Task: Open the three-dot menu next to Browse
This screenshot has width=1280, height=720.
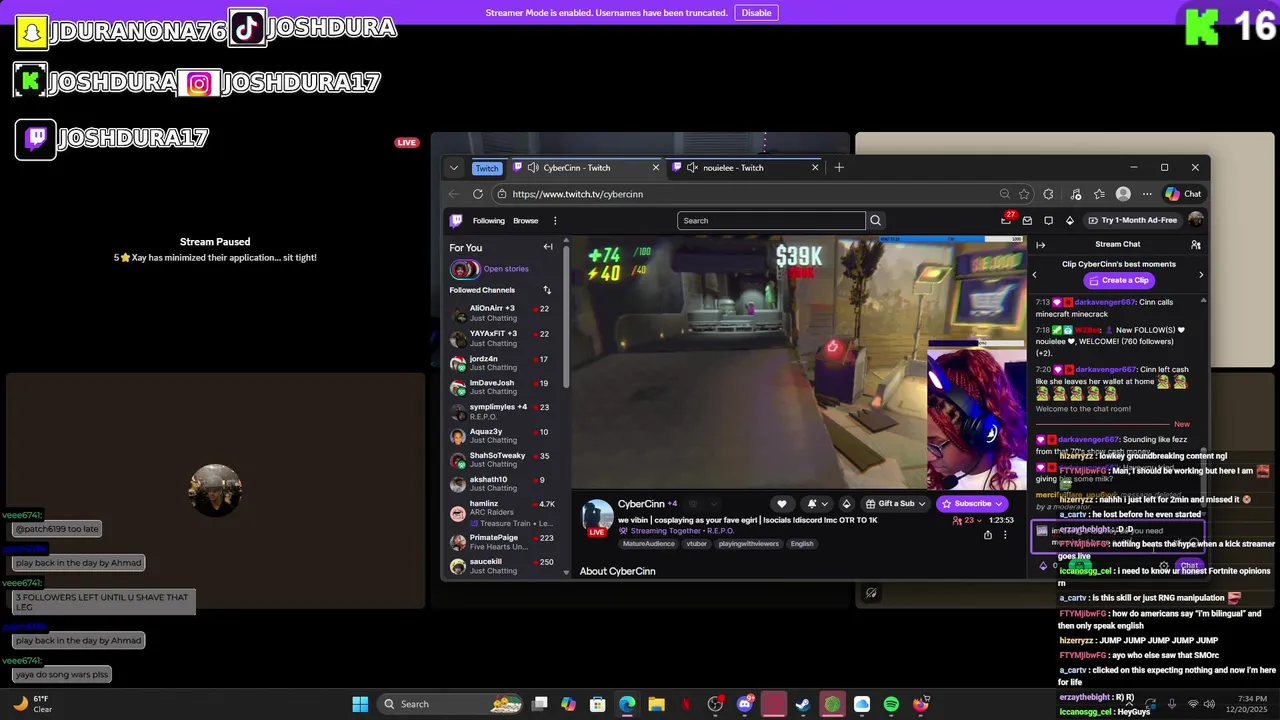Action: (x=555, y=220)
